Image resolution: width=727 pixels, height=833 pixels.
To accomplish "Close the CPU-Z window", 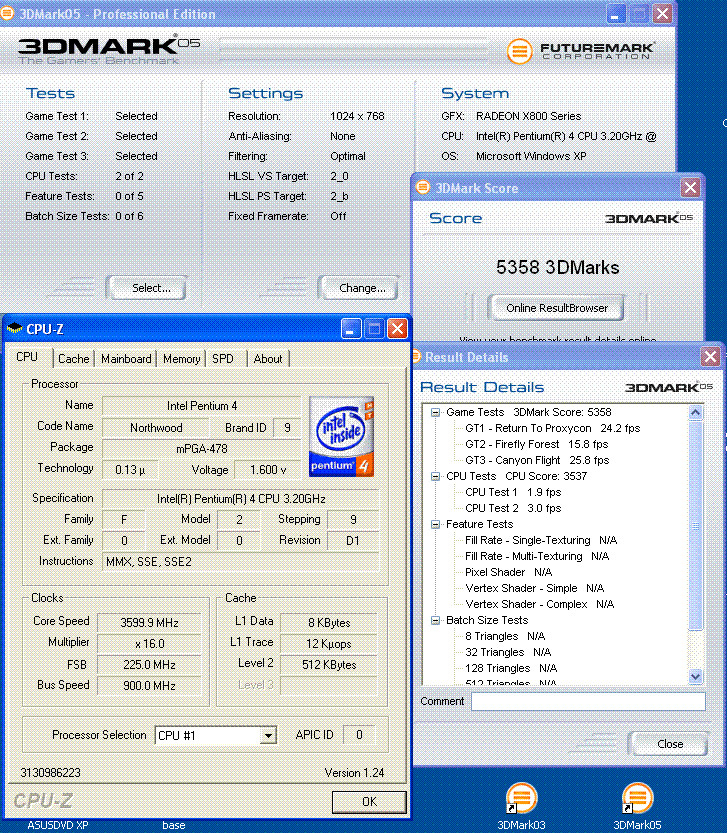I will pyautogui.click(x=398, y=329).
